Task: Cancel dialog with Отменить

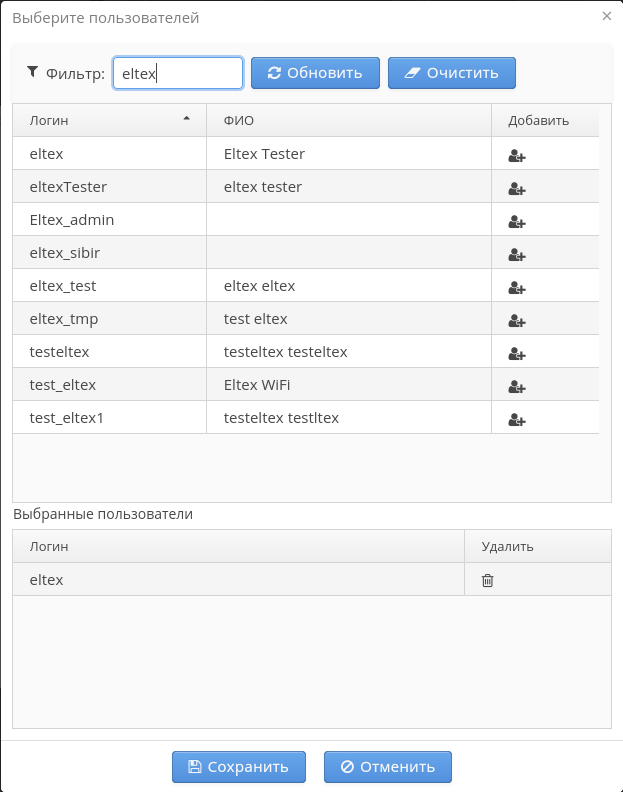Action: pyautogui.click(x=387, y=767)
